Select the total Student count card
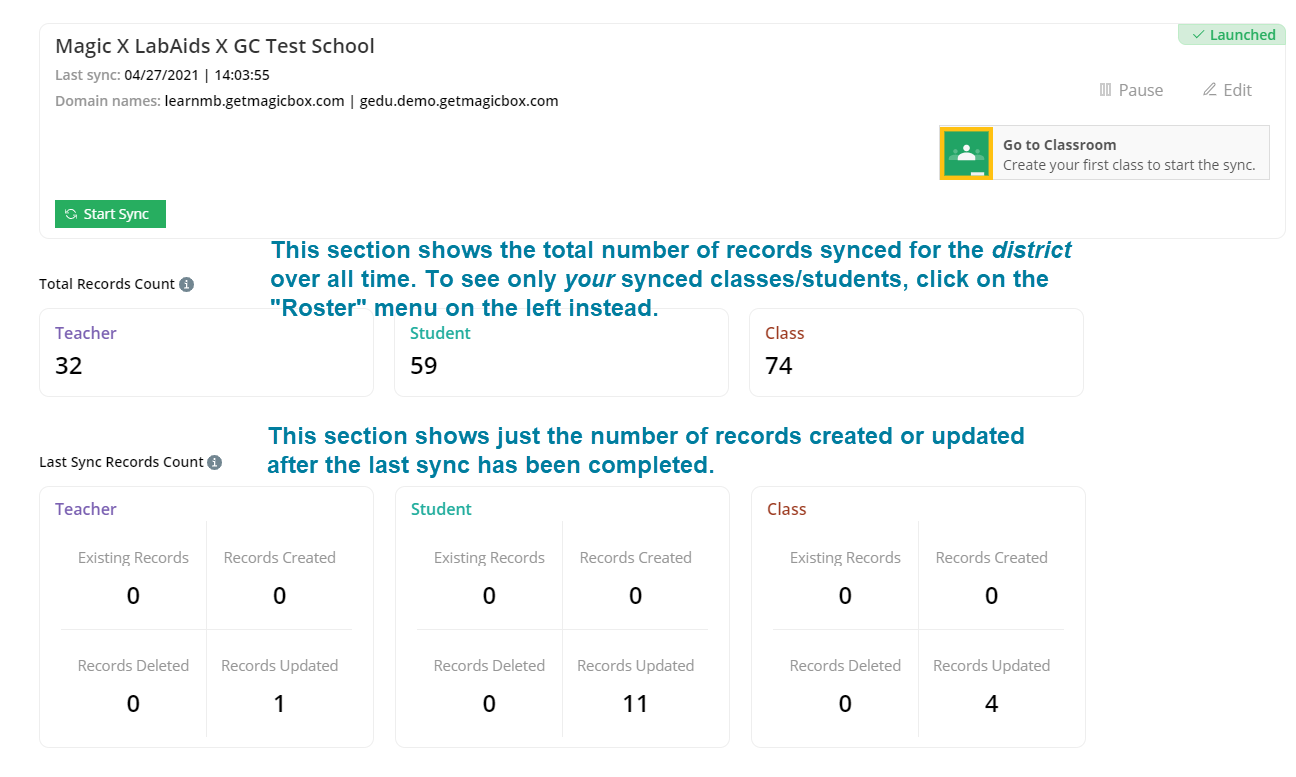 tap(561, 352)
